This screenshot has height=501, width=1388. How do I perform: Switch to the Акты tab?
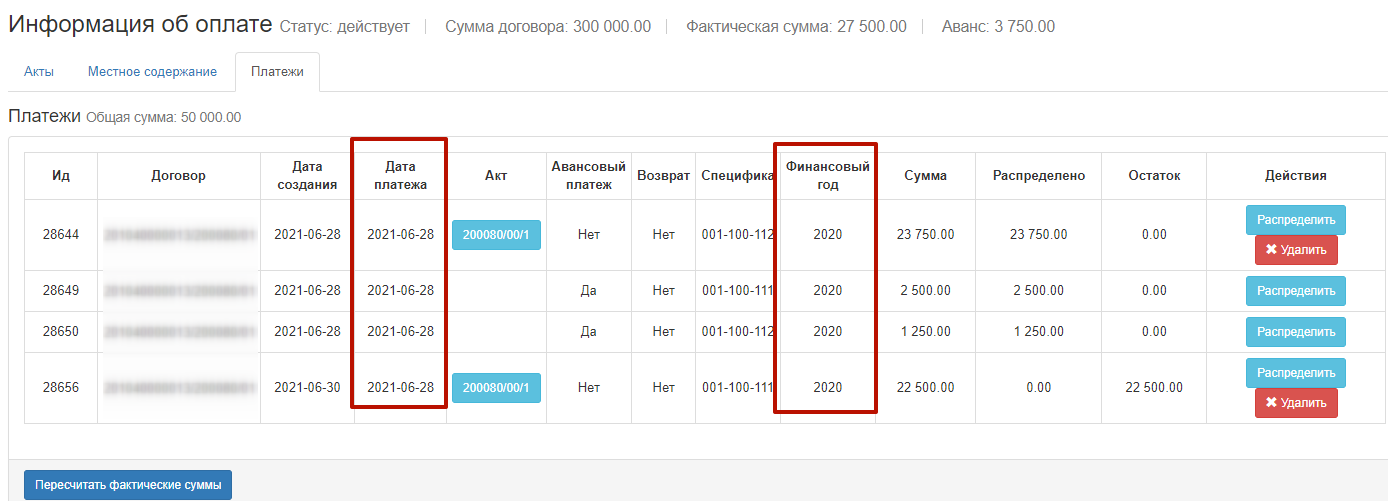coord(39,72)
